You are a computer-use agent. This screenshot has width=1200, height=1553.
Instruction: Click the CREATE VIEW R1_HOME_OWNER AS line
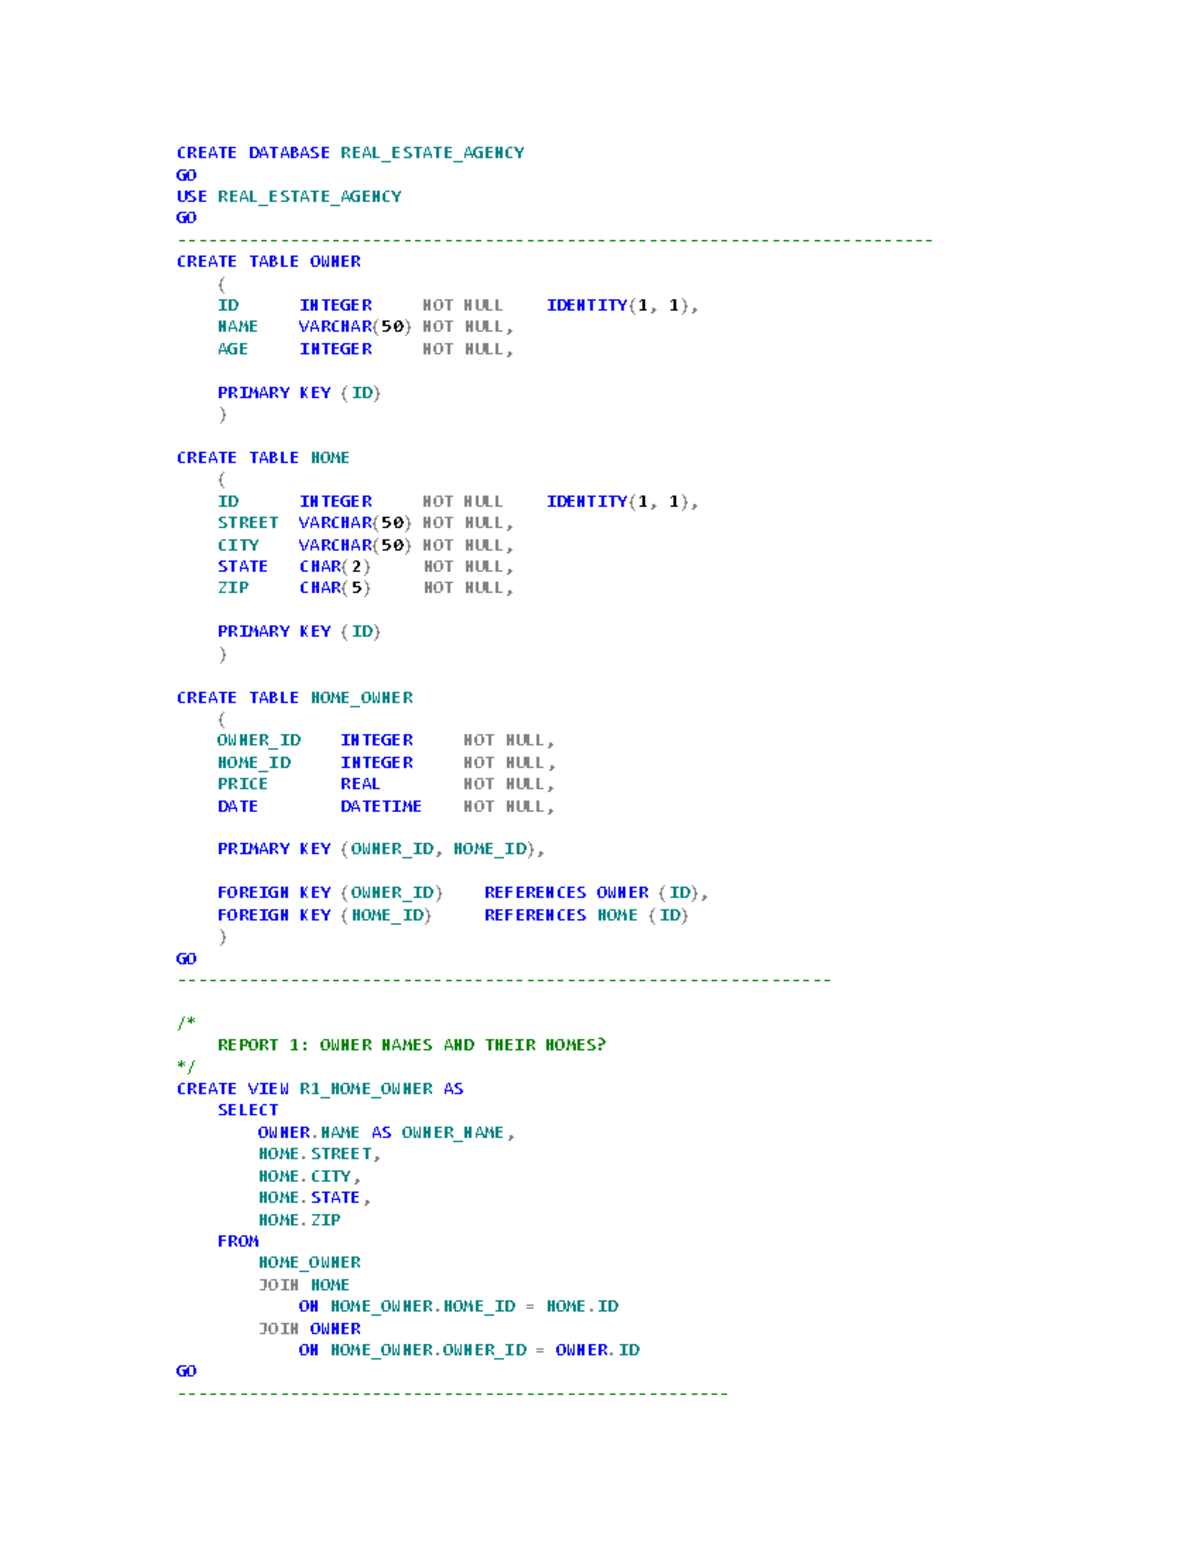[318, 1088]
